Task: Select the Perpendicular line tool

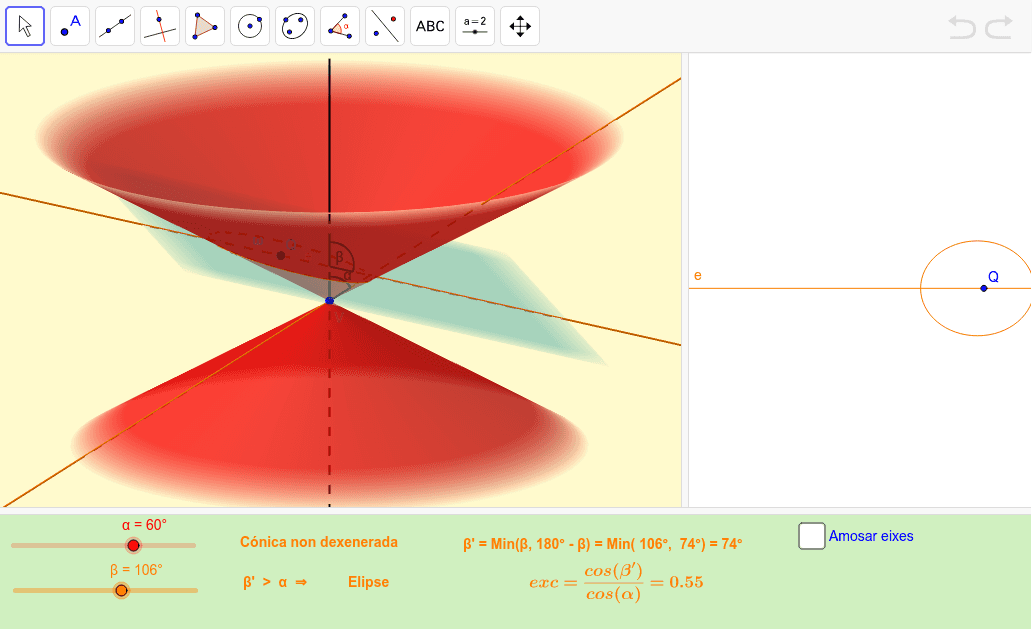Action: [x=160, y=26]
